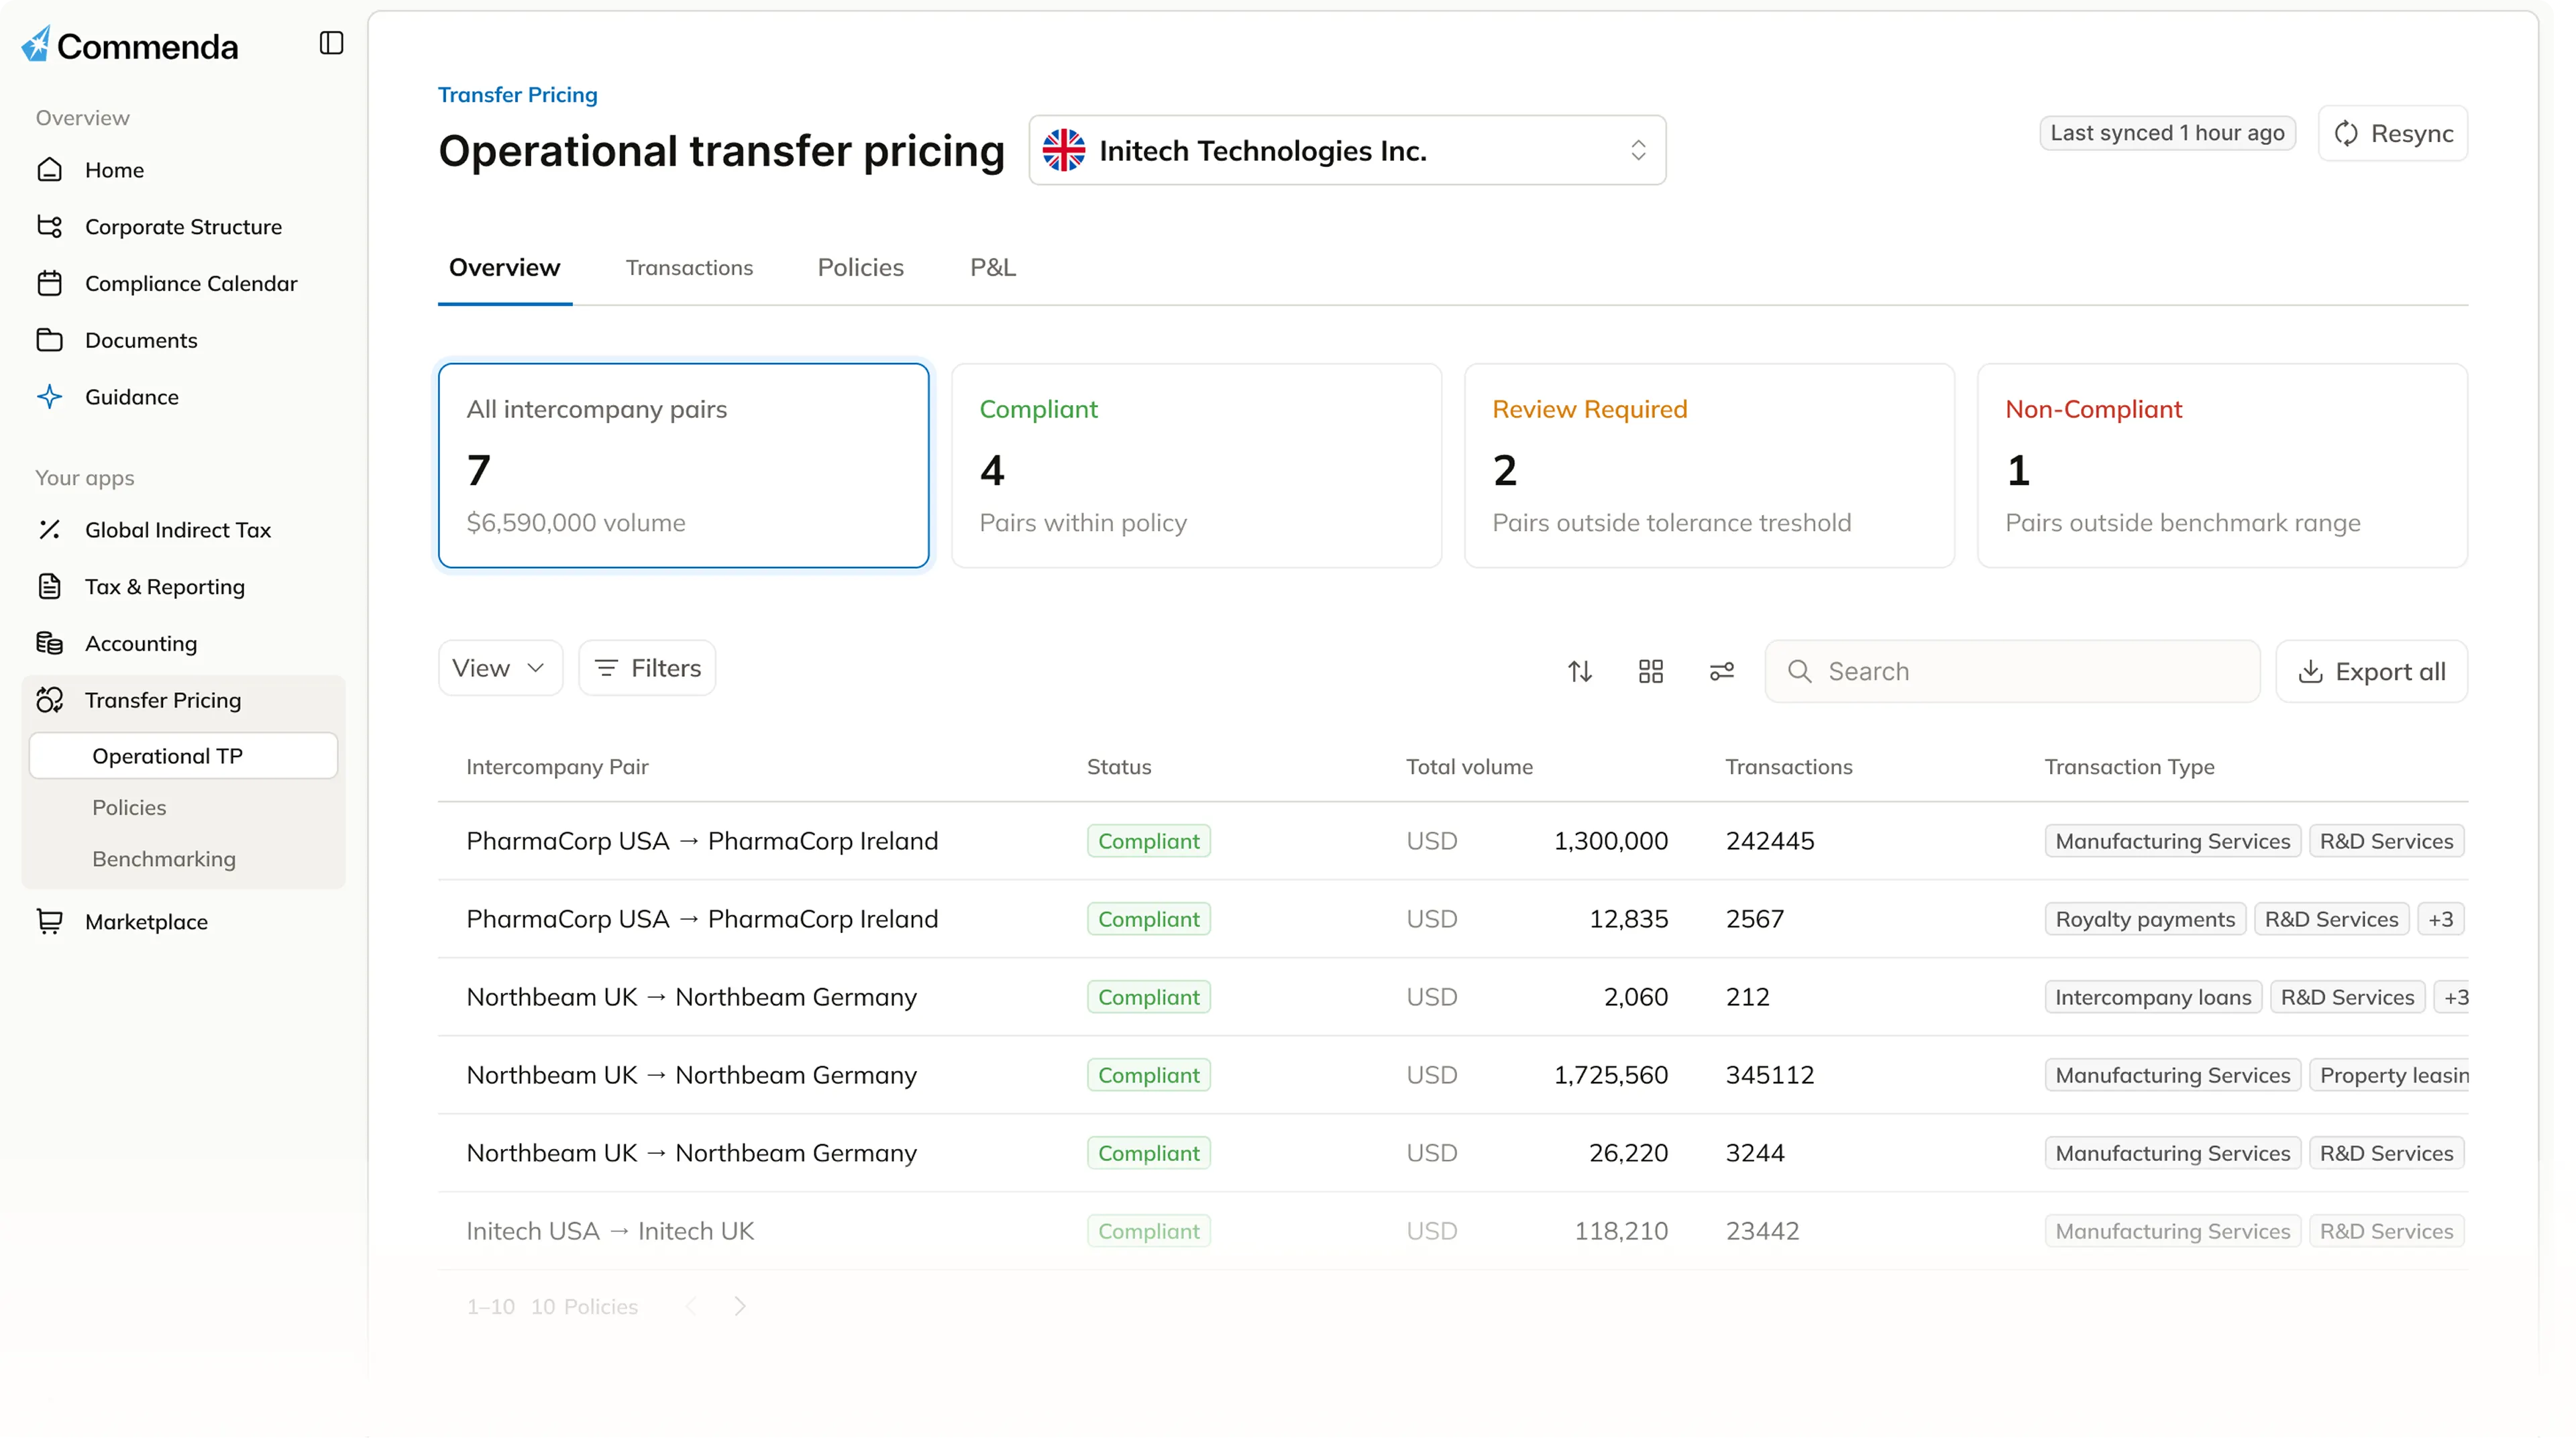
Task: Open the Marketplace cart item
Action: click(146, 922)
